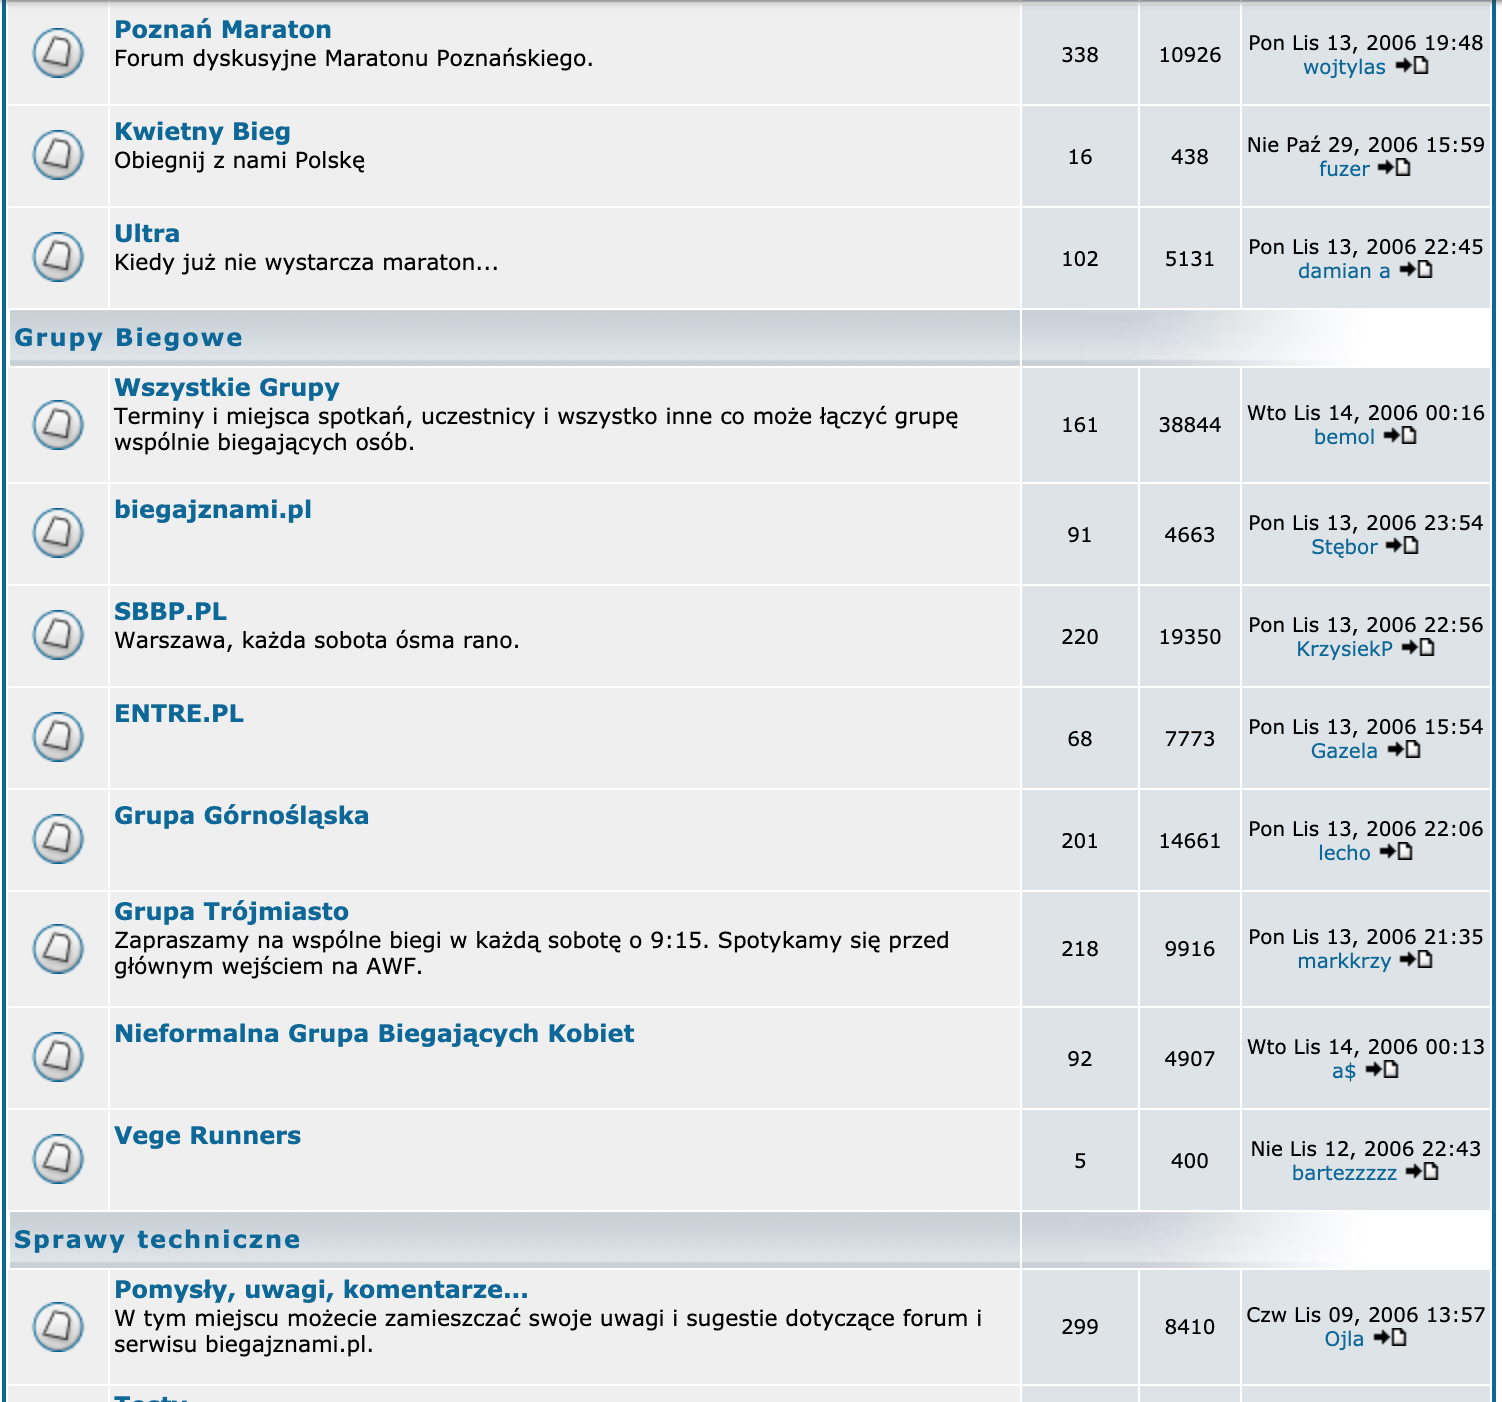
Task: Click latest-post arrow icon beside KrzysiekP
Action: point(1418,648)
